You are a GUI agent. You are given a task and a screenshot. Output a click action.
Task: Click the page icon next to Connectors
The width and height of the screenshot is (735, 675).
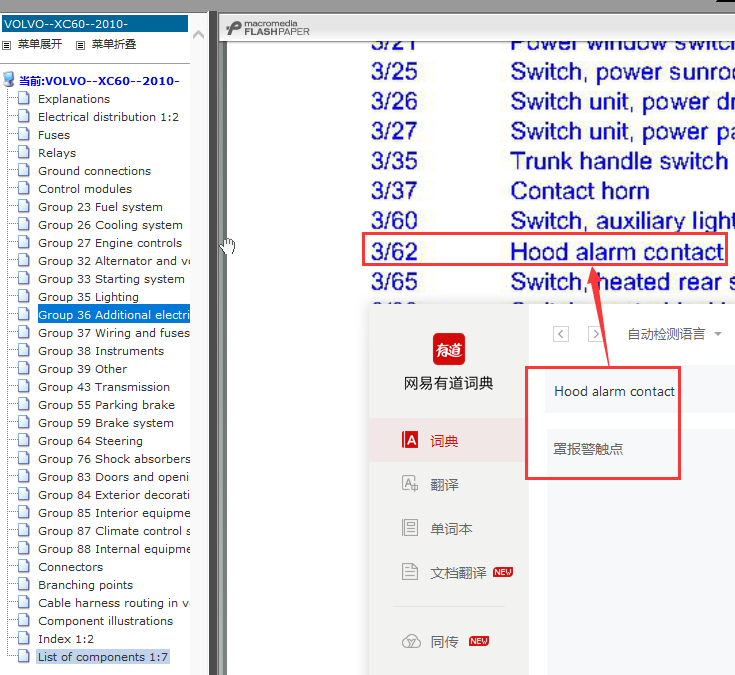pyautogui.click(x=23, y=566)
